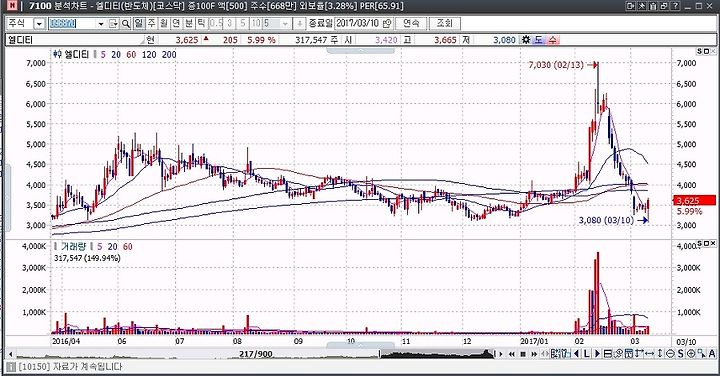Open the calendar picker beside end date
Screen dimensions: 720x376
(x=388, y=23)
